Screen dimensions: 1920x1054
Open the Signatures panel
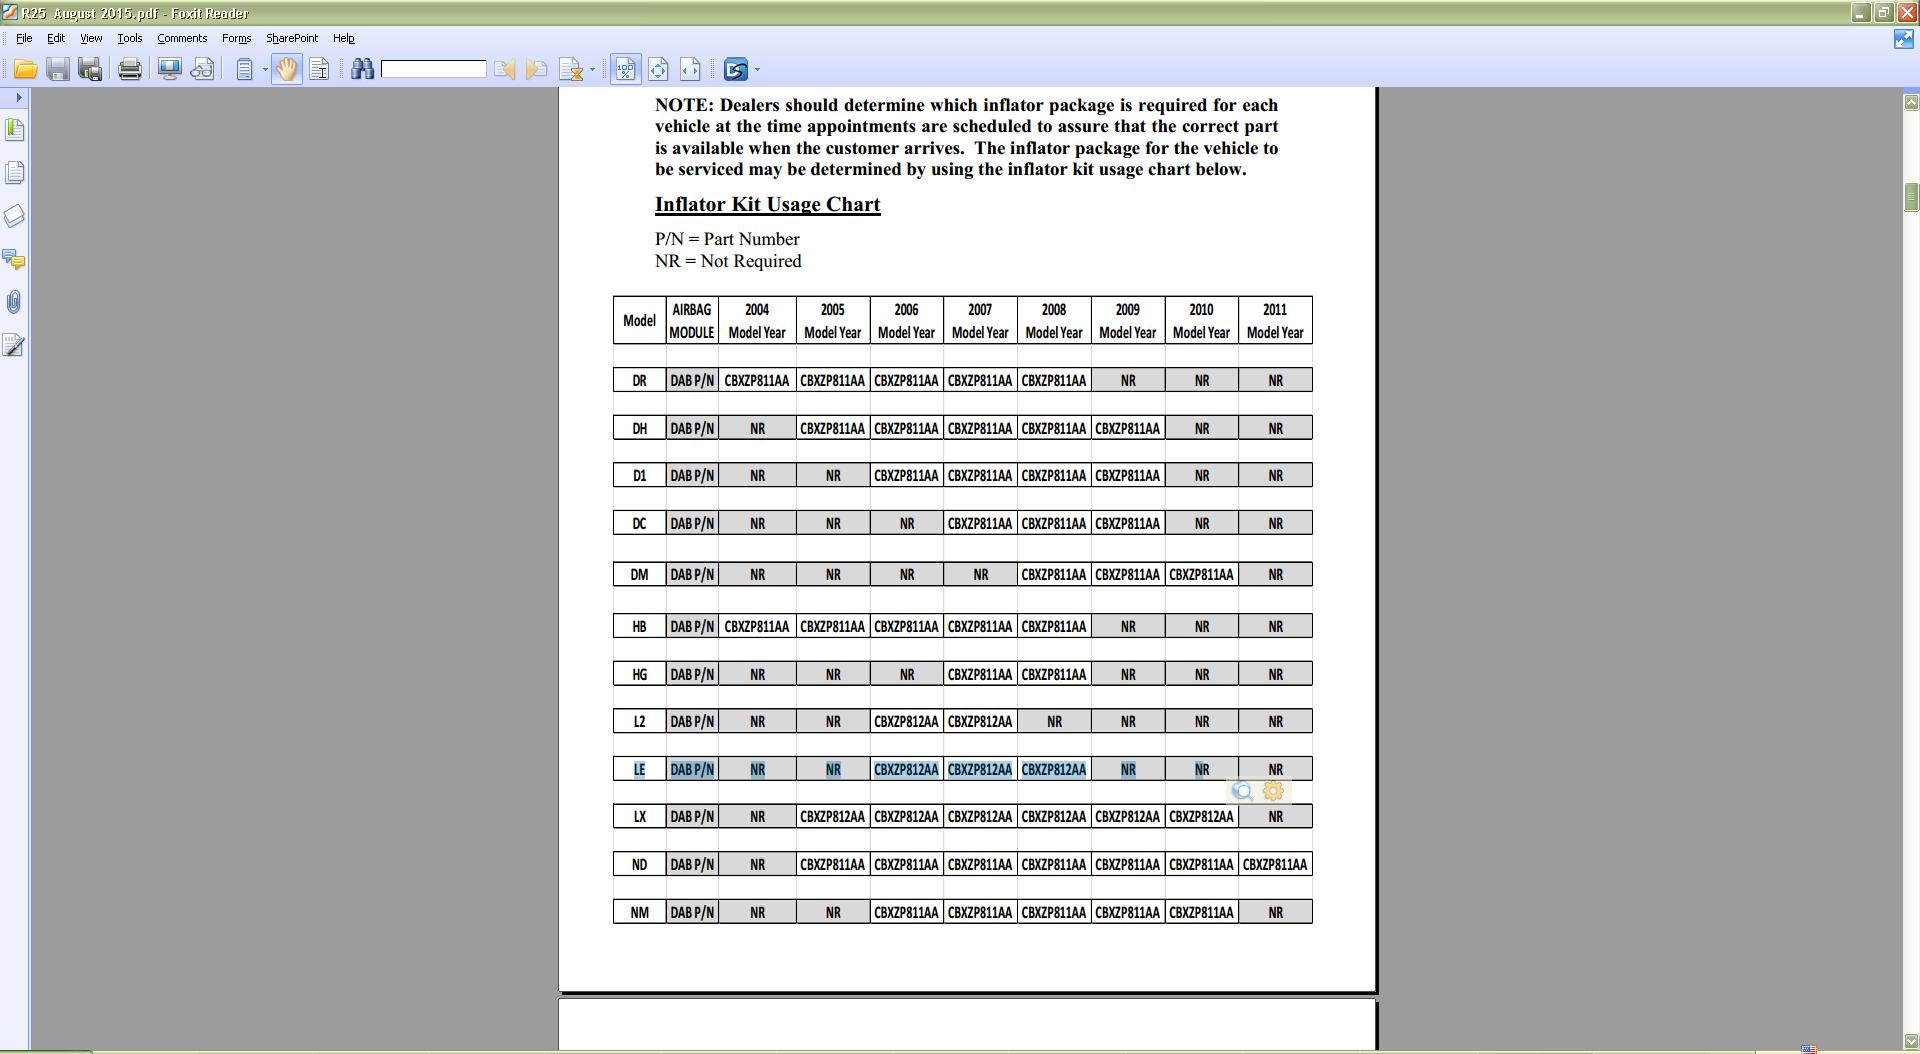coord(14,346)
